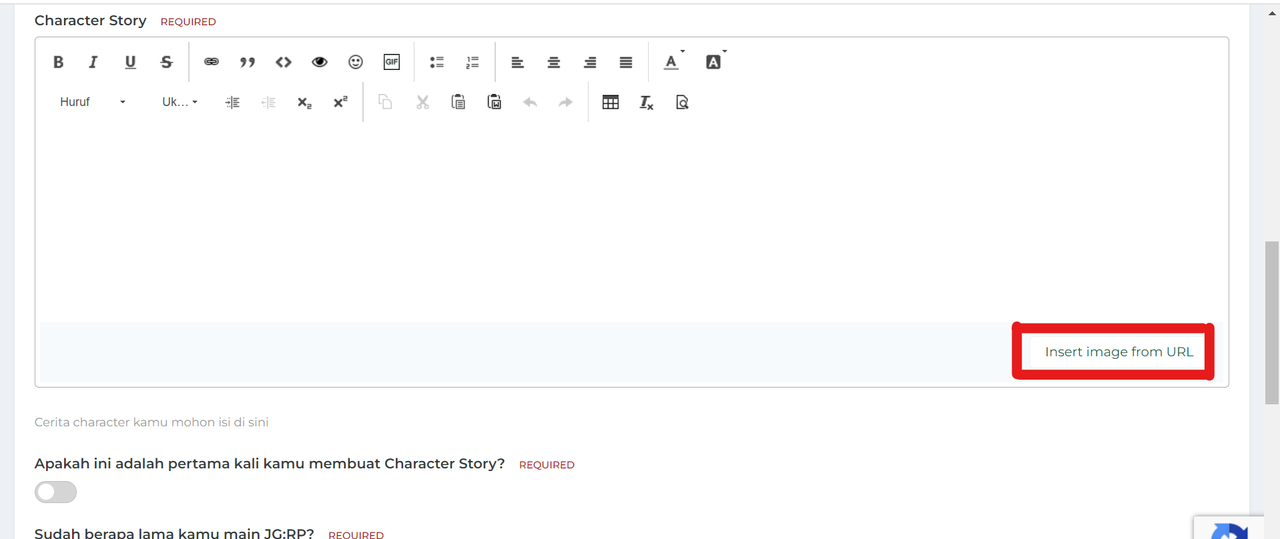This screenshot has width=1280, height=539.
Task: Preview the editor content
Action: [683, 102]
